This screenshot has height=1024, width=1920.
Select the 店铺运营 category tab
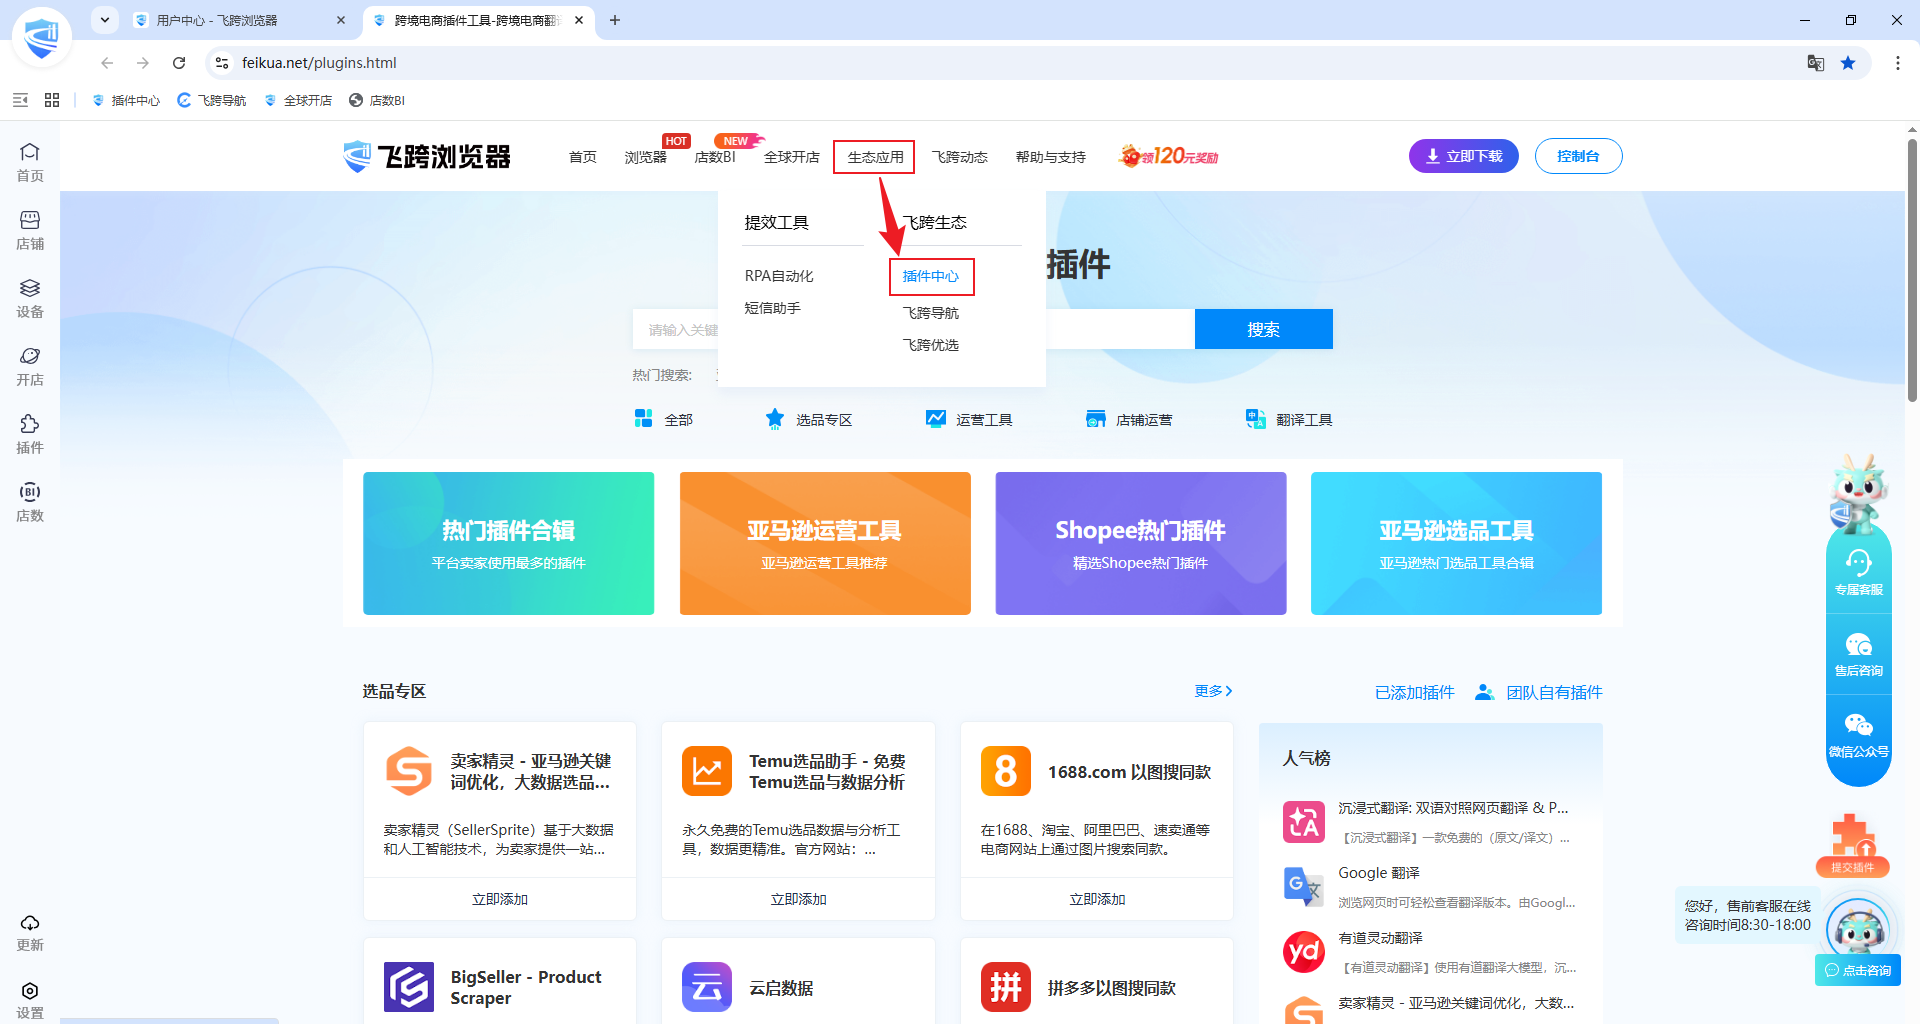click(1129, 419)
